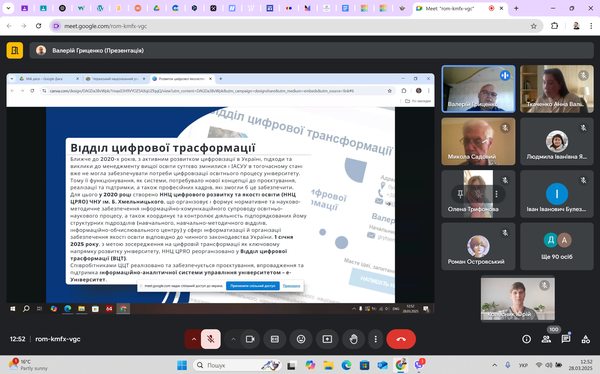This screenshot has height=374, width=600.
Task: Start presenting your screen
Action: (327, 339)
